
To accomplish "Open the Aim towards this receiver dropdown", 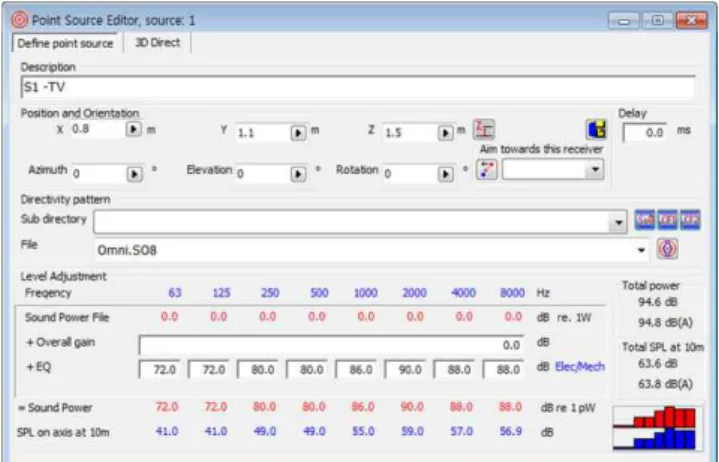I will tap(595, 170).
